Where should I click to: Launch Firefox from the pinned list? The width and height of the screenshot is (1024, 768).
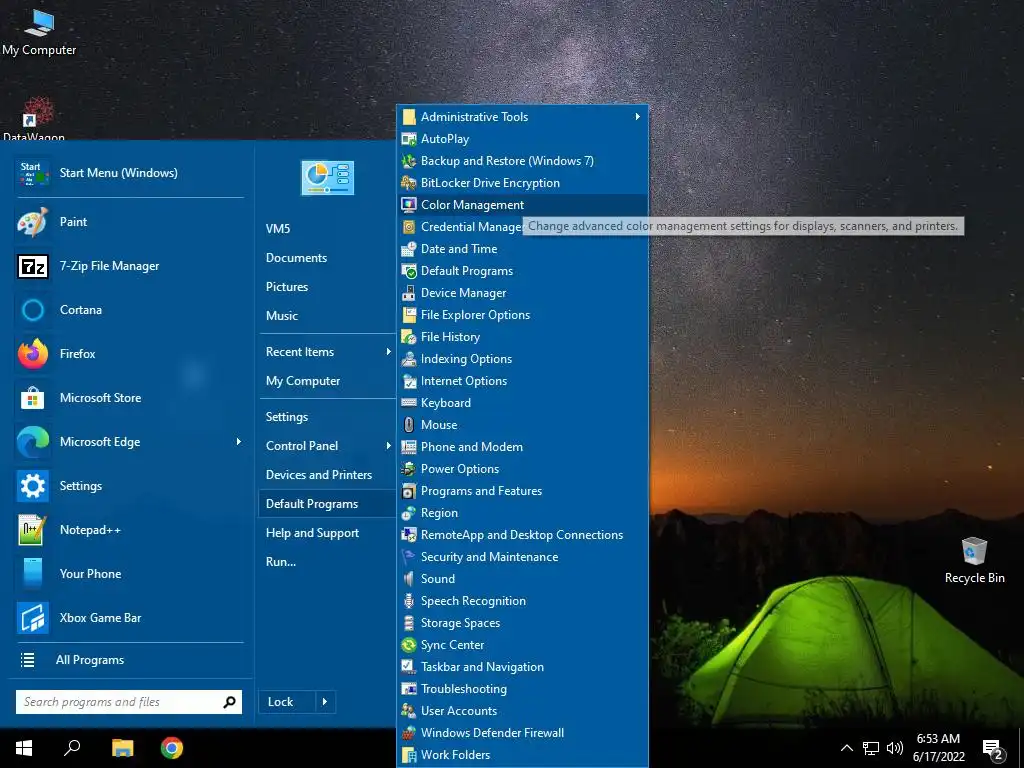[33, 354]
